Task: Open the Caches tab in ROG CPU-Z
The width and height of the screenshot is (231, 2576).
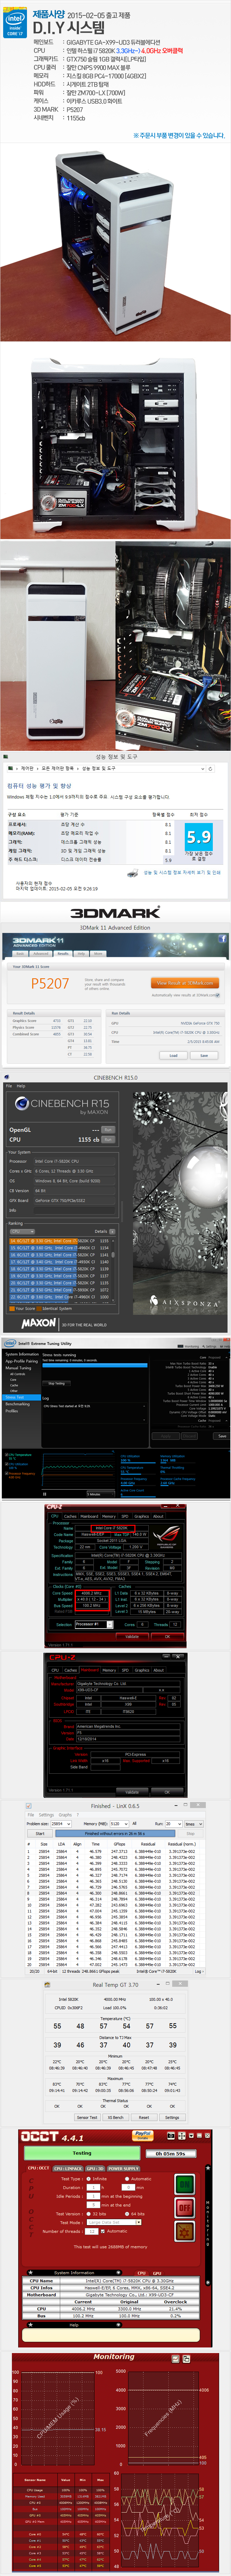Action: click(70, 1516)
